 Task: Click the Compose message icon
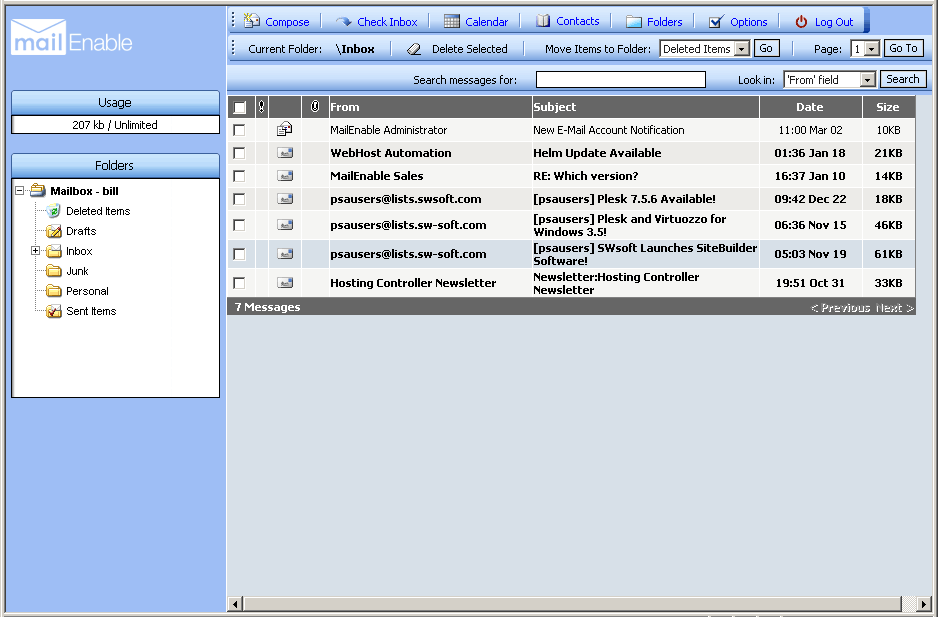coord(251,19)
